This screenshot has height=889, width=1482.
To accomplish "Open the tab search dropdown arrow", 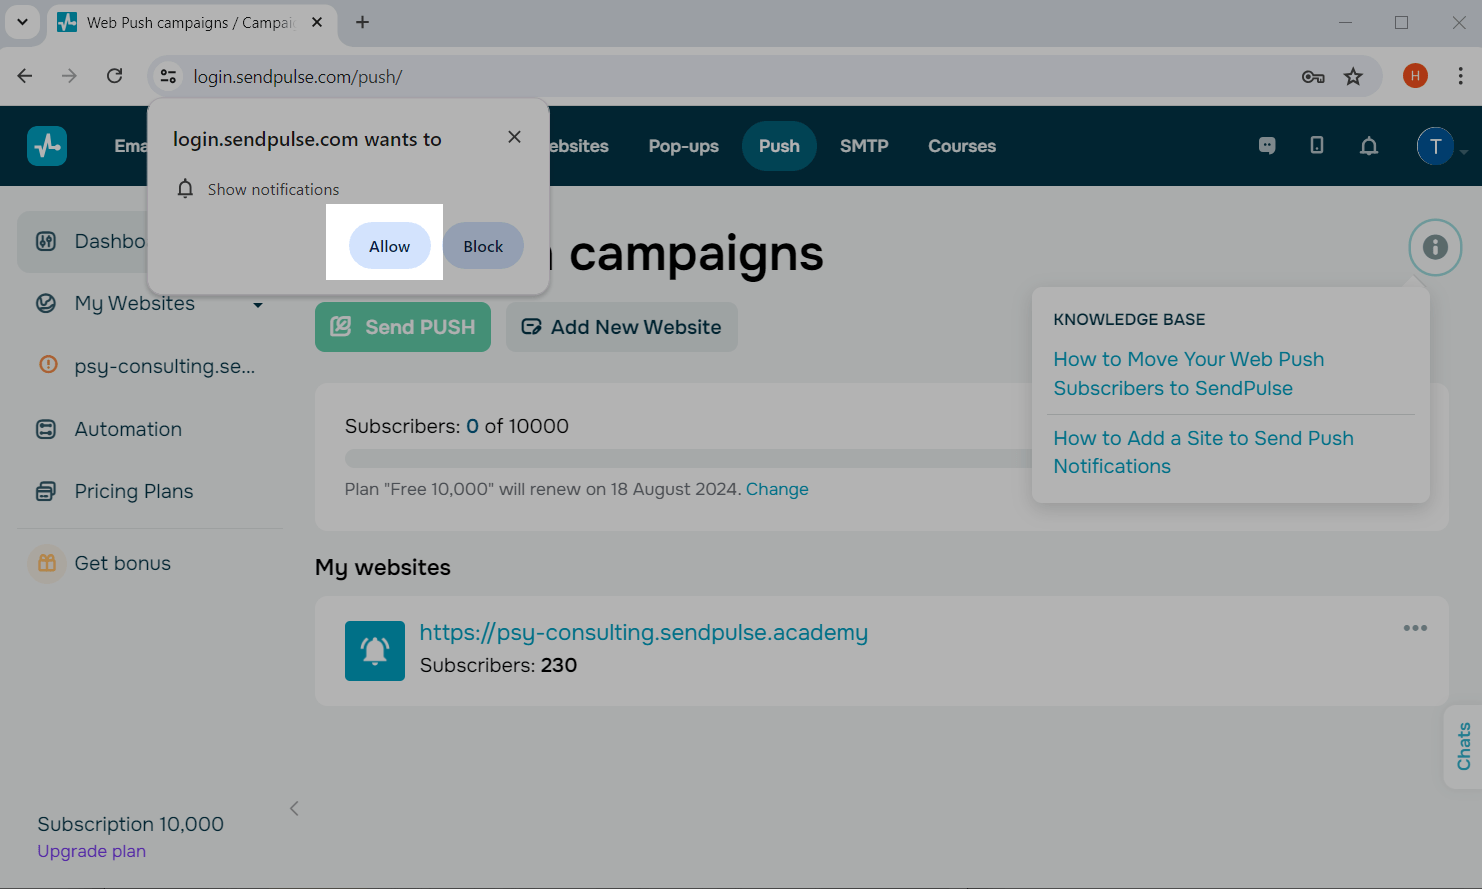I will [22, 22].
